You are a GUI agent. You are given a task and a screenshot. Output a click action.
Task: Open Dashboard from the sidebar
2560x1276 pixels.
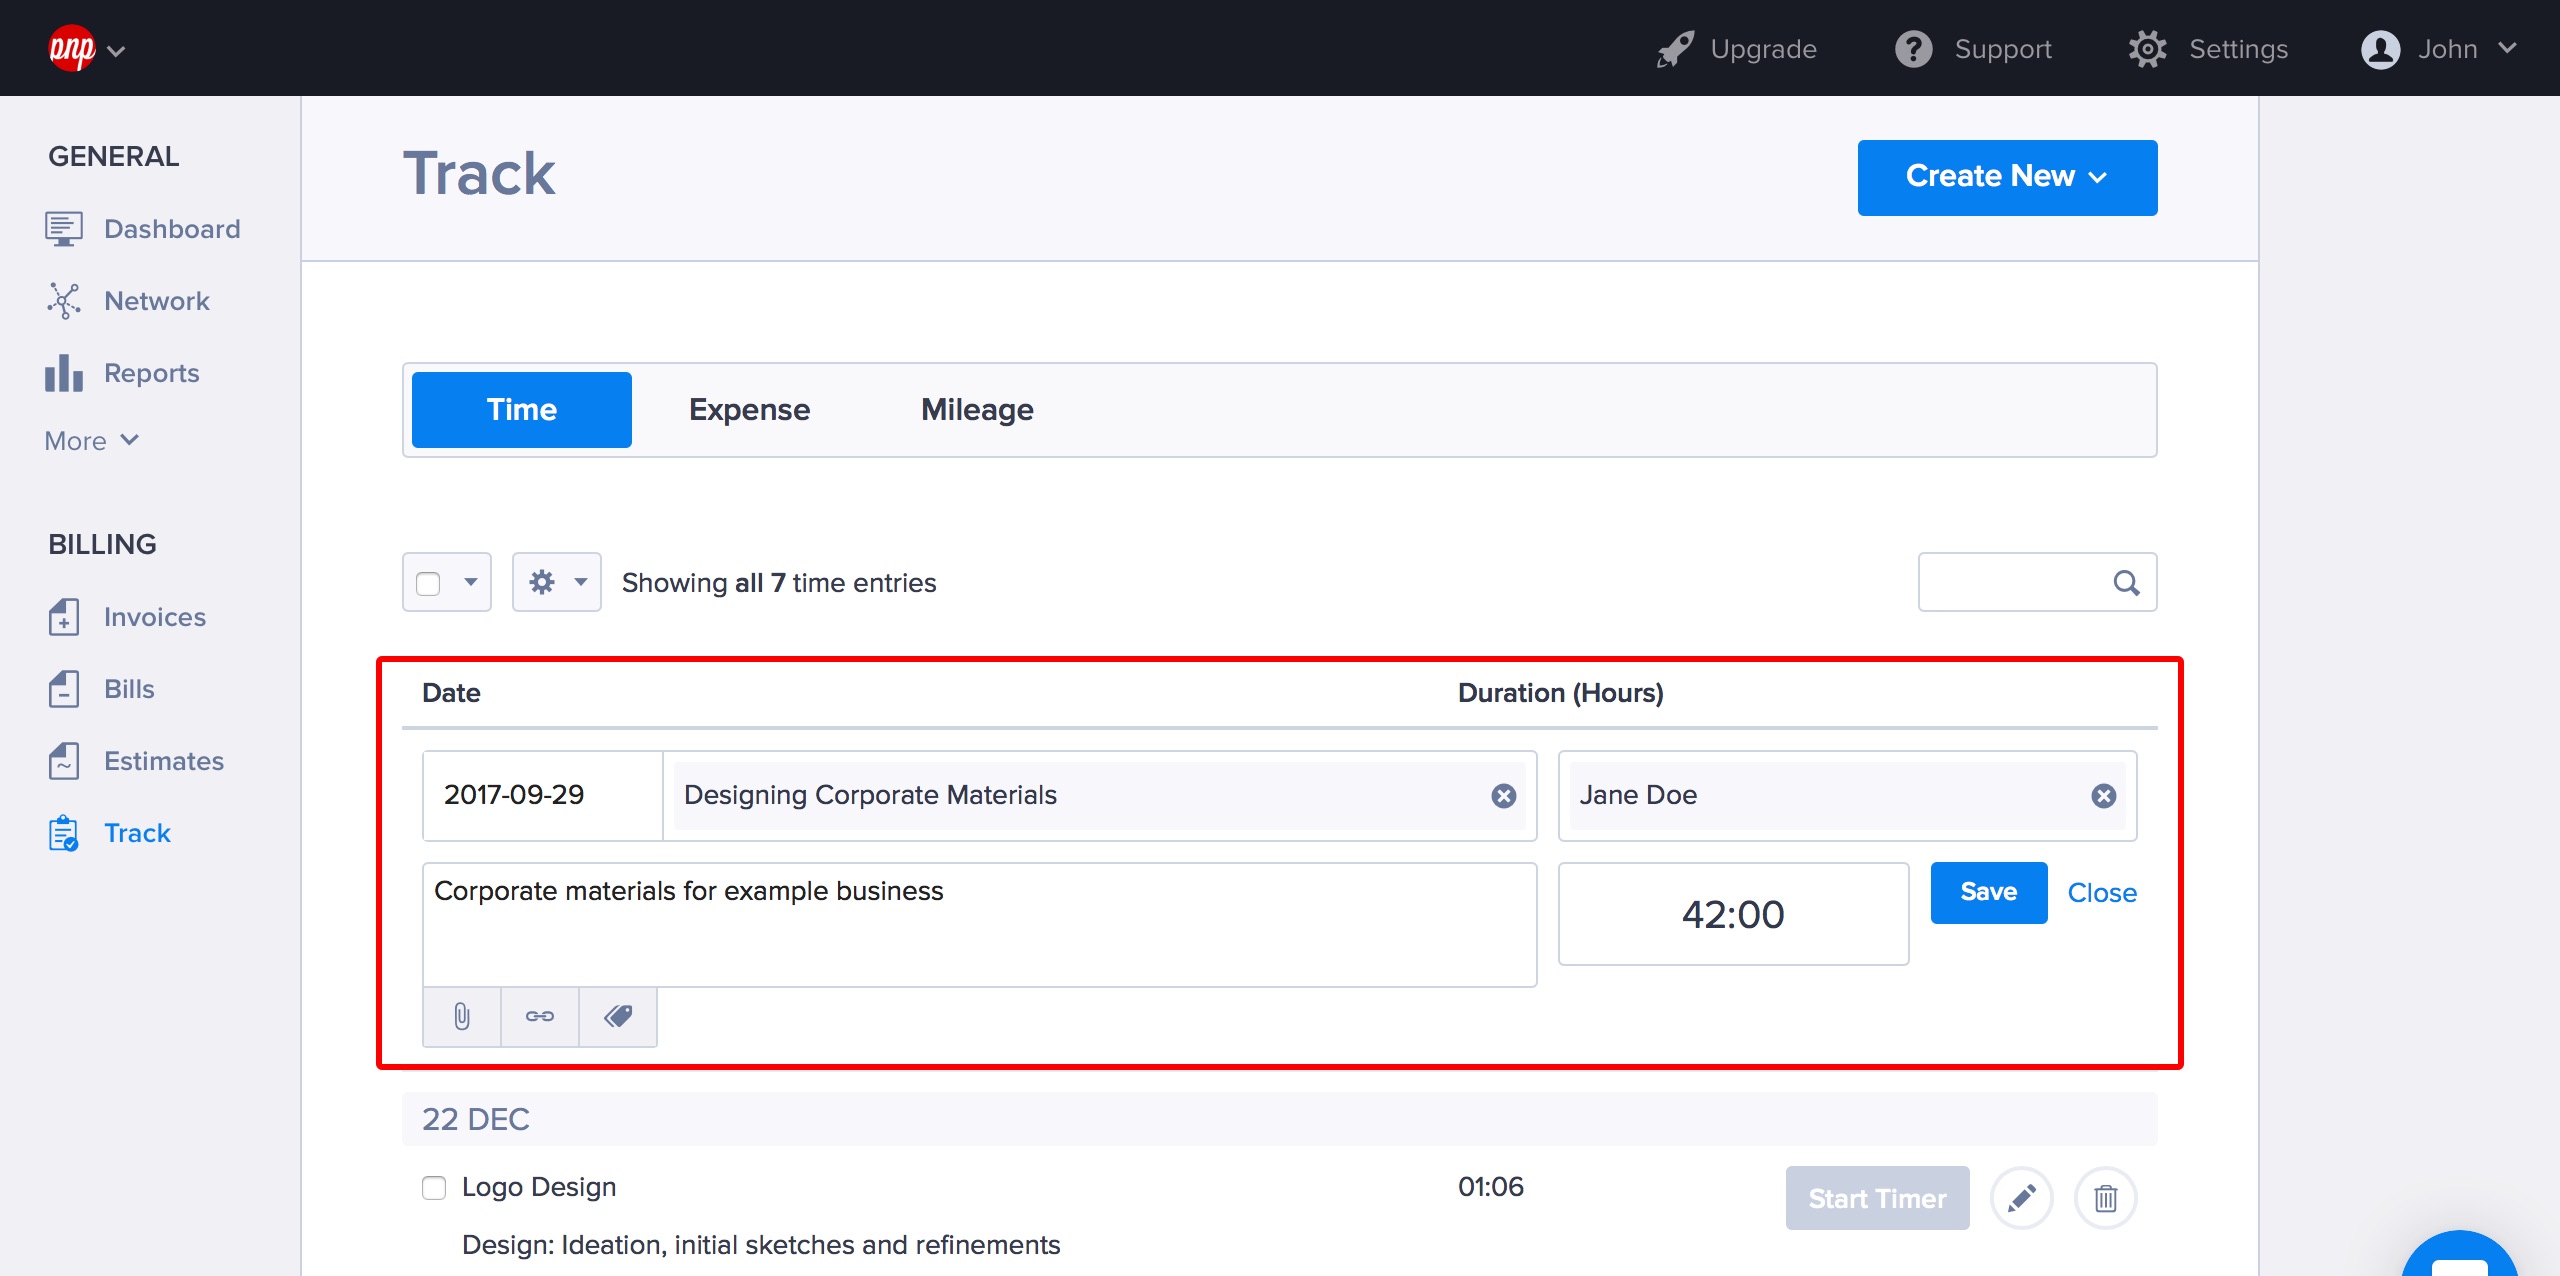(x=171, y=229)
